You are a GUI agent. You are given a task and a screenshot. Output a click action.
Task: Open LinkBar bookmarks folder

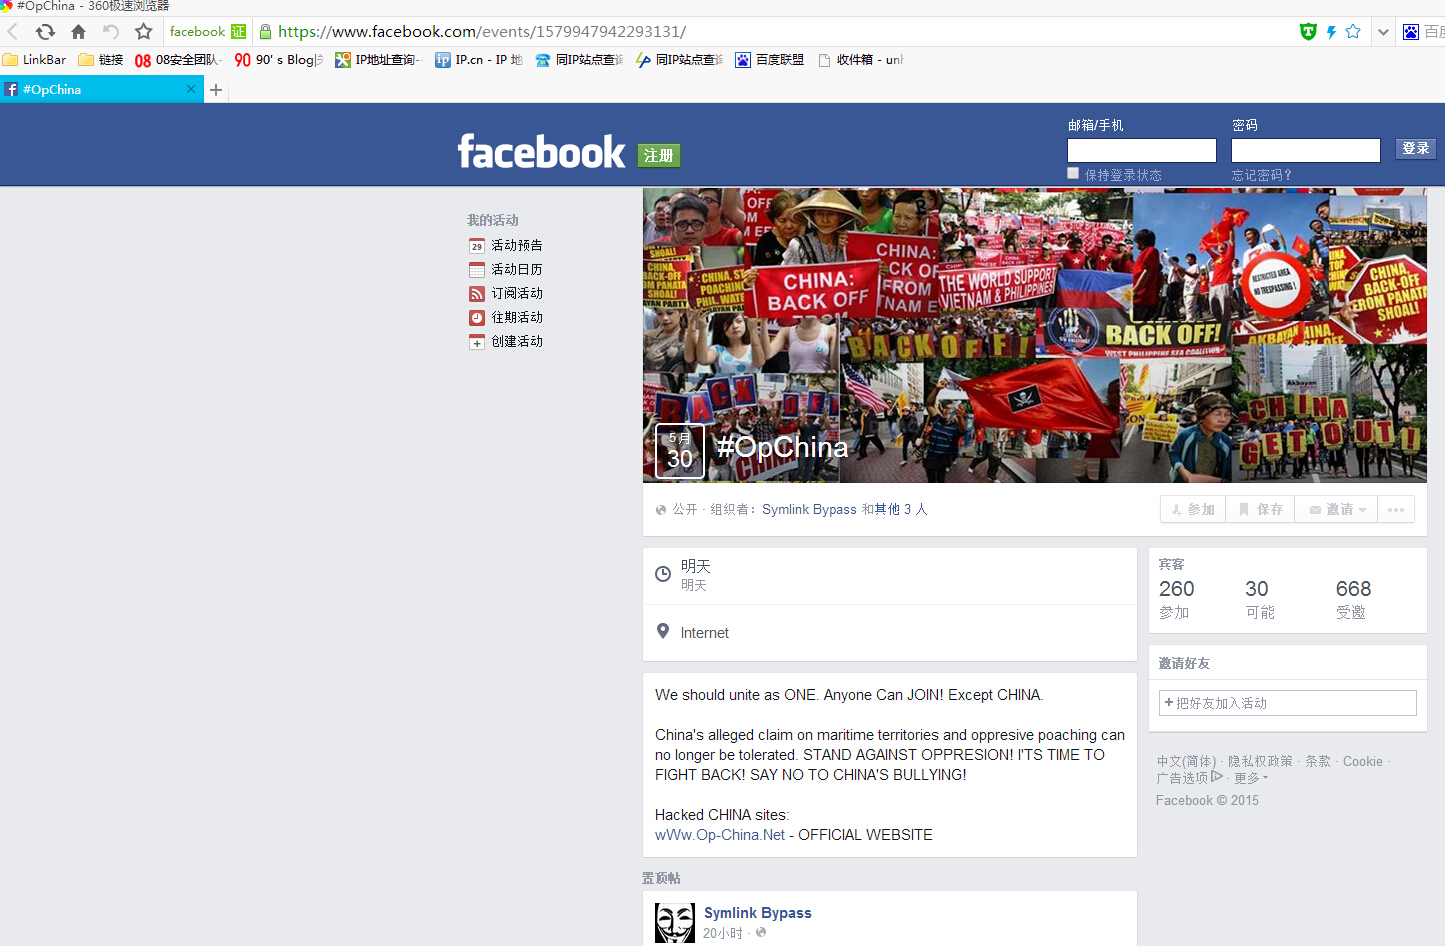pos(35,60)
